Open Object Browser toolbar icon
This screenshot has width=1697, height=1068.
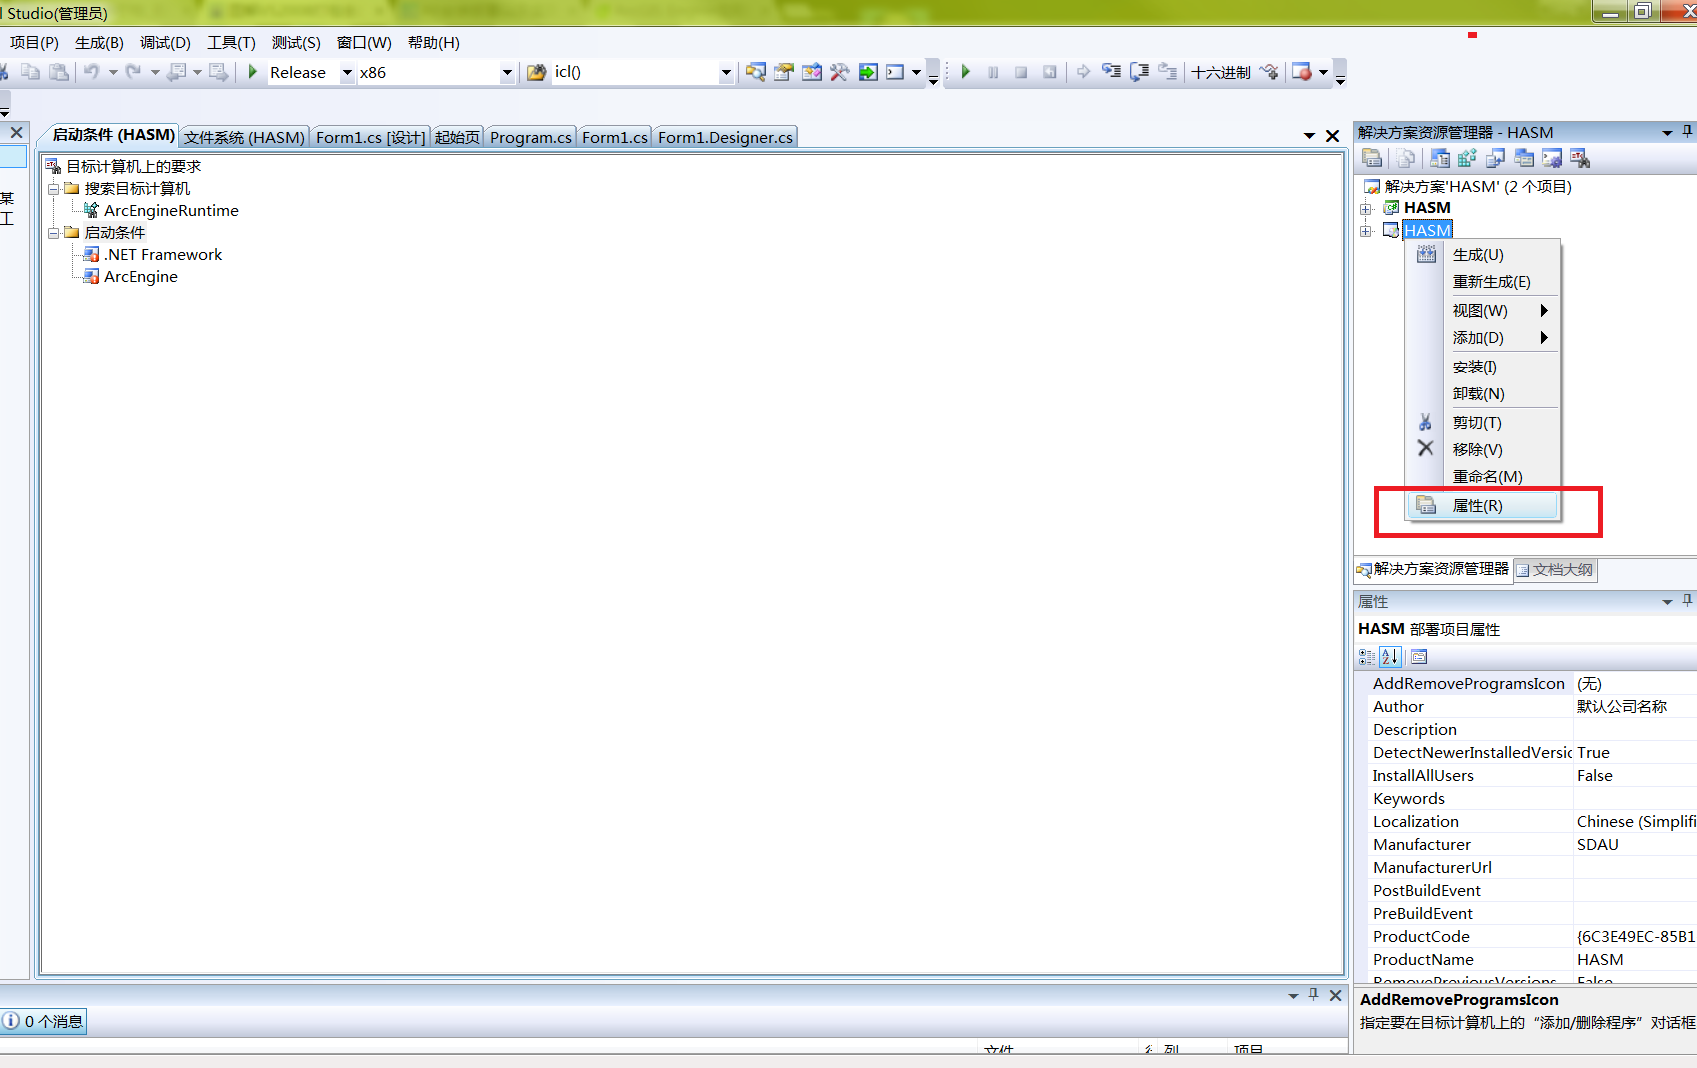point(811,72)
